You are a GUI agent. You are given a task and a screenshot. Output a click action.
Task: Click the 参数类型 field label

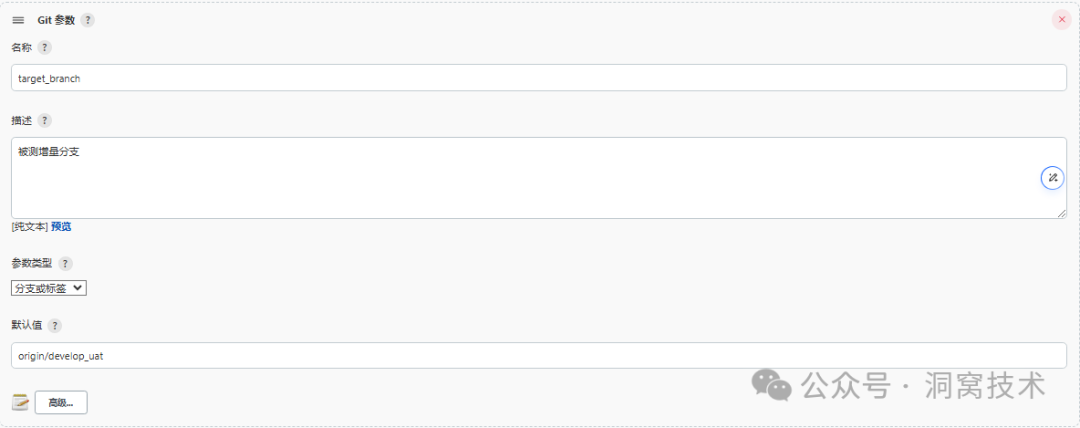tap(31, 263)
